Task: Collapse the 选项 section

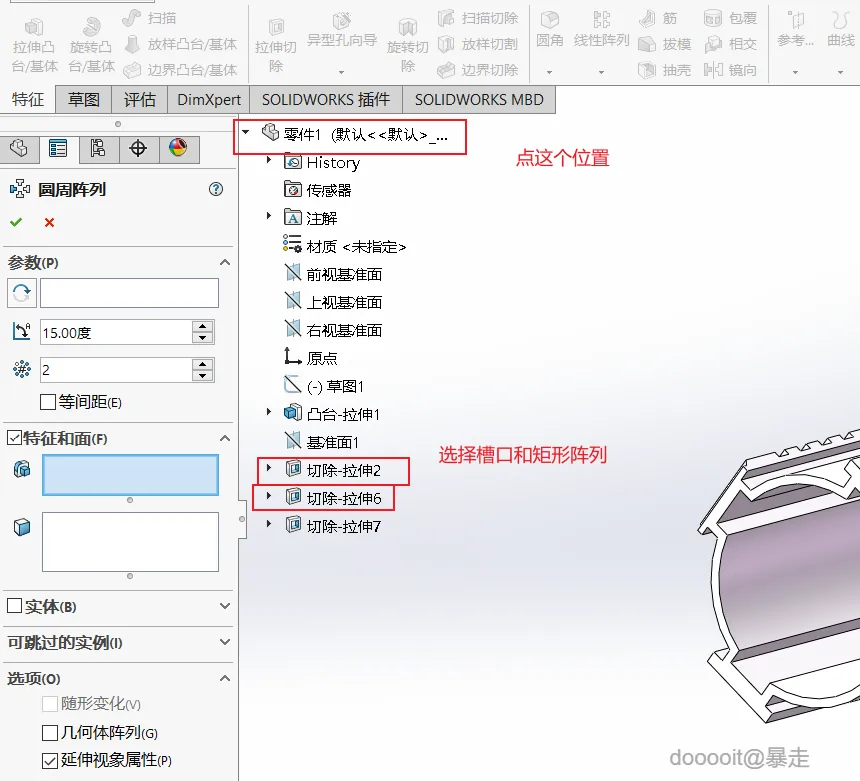Action: [225, 678]
